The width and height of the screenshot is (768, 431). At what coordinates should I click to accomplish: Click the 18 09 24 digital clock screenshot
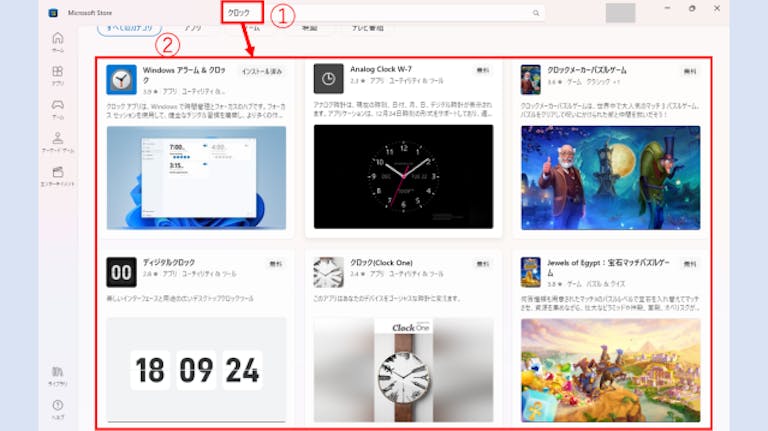tap(196, 370)
